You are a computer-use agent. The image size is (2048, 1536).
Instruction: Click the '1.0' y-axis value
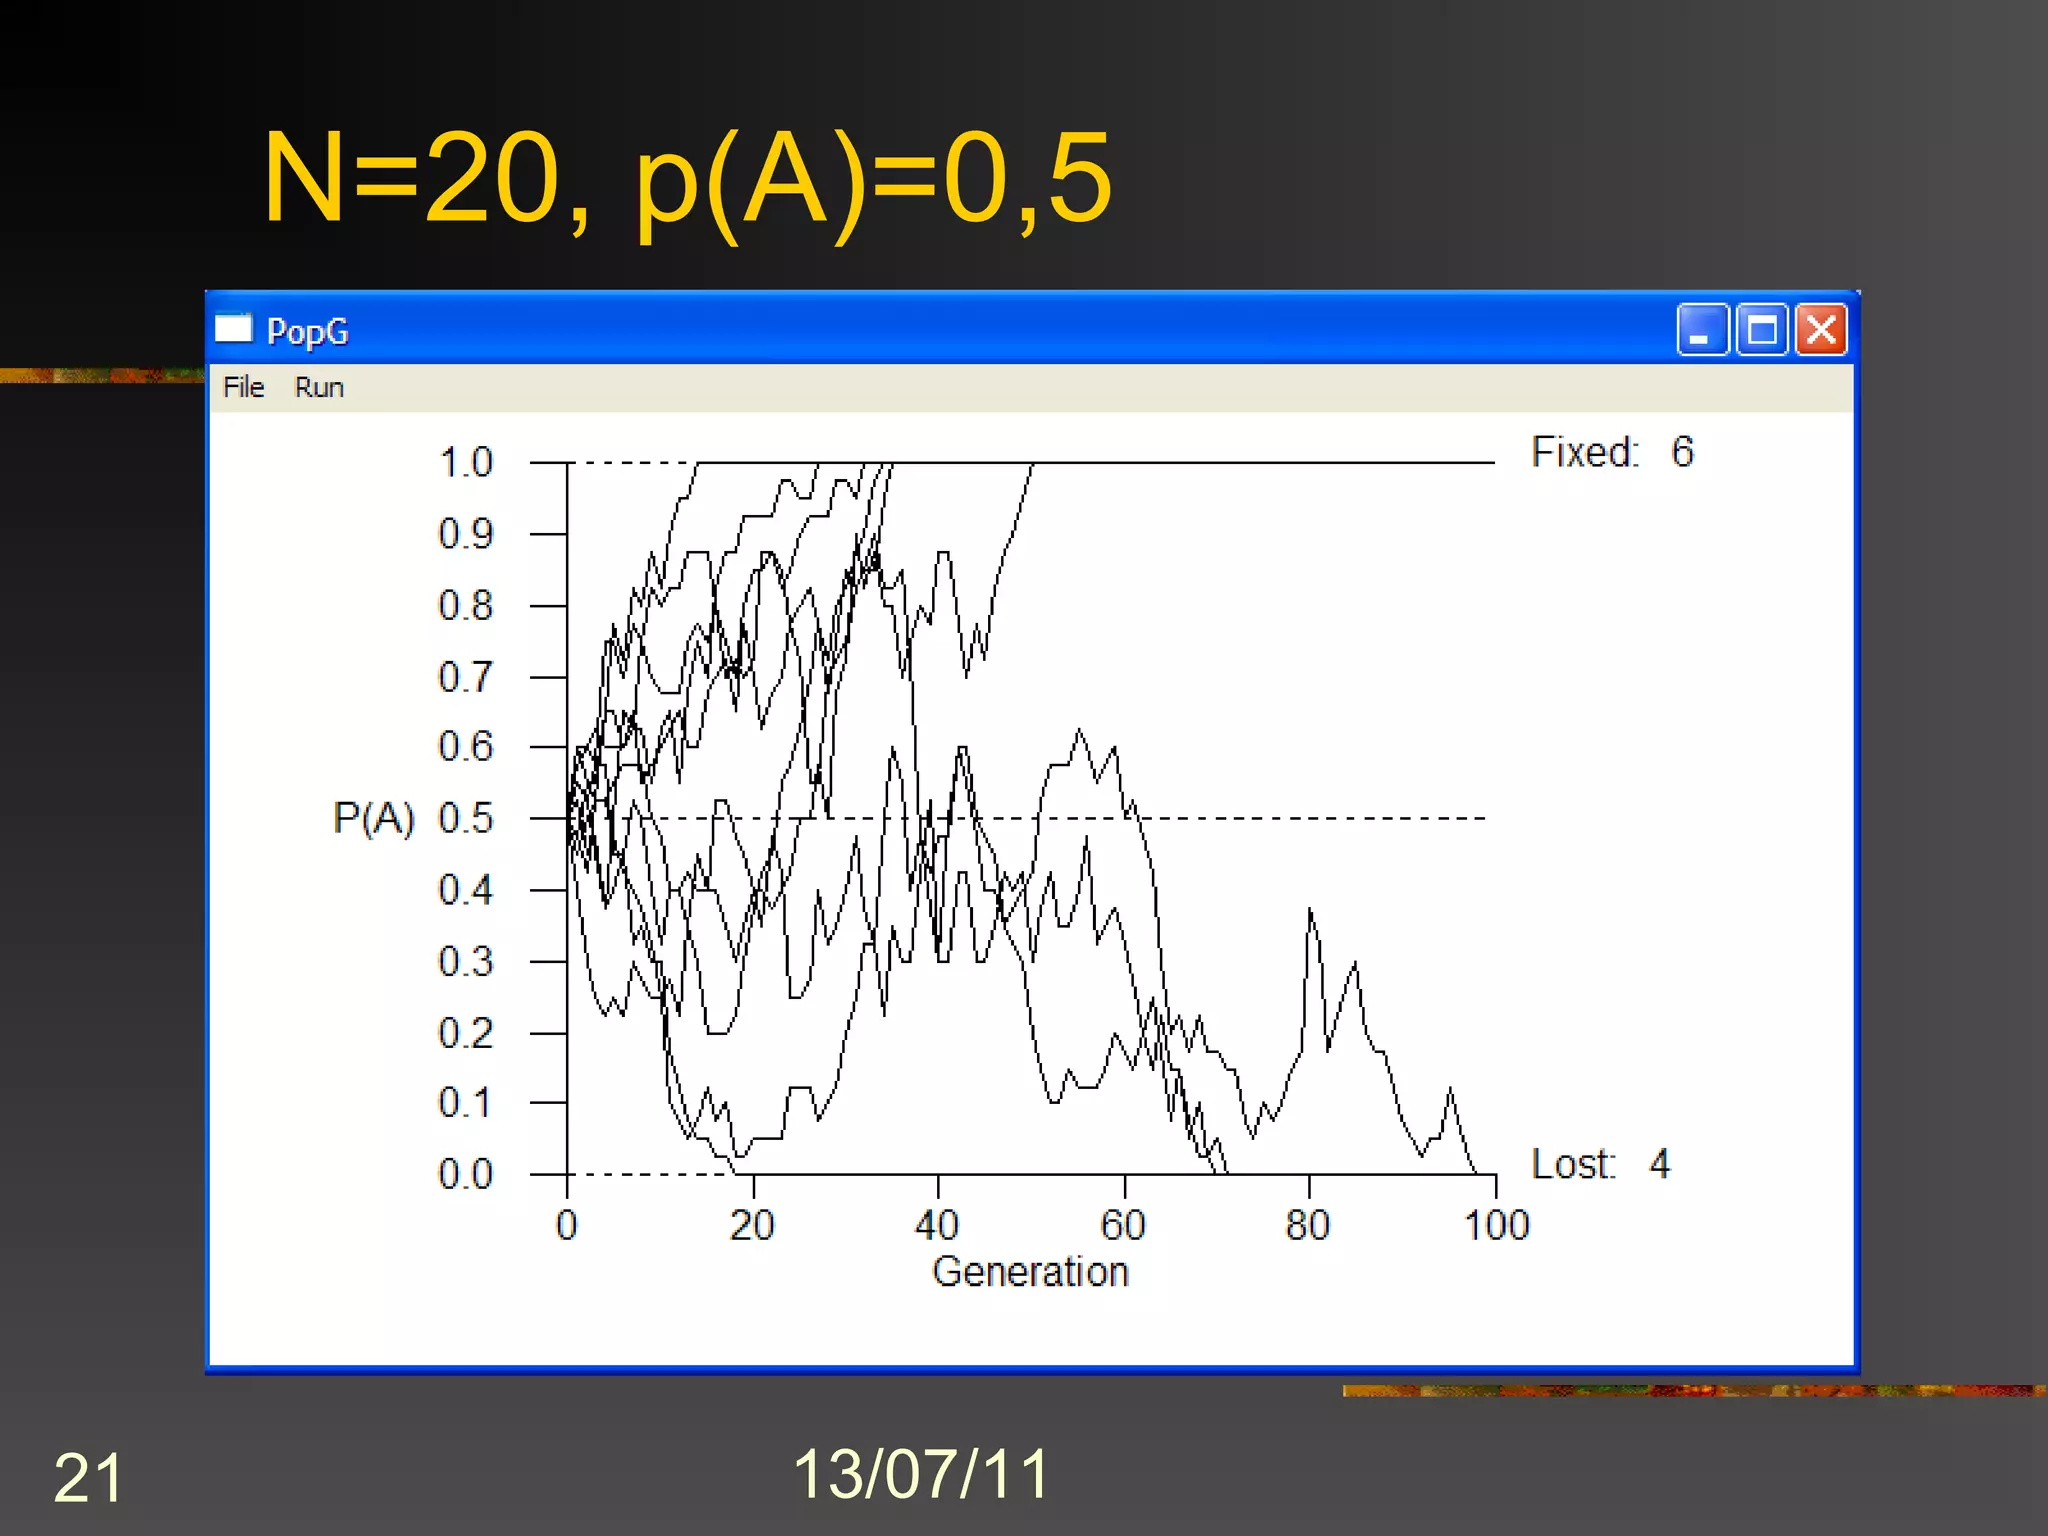click(466, 463)
